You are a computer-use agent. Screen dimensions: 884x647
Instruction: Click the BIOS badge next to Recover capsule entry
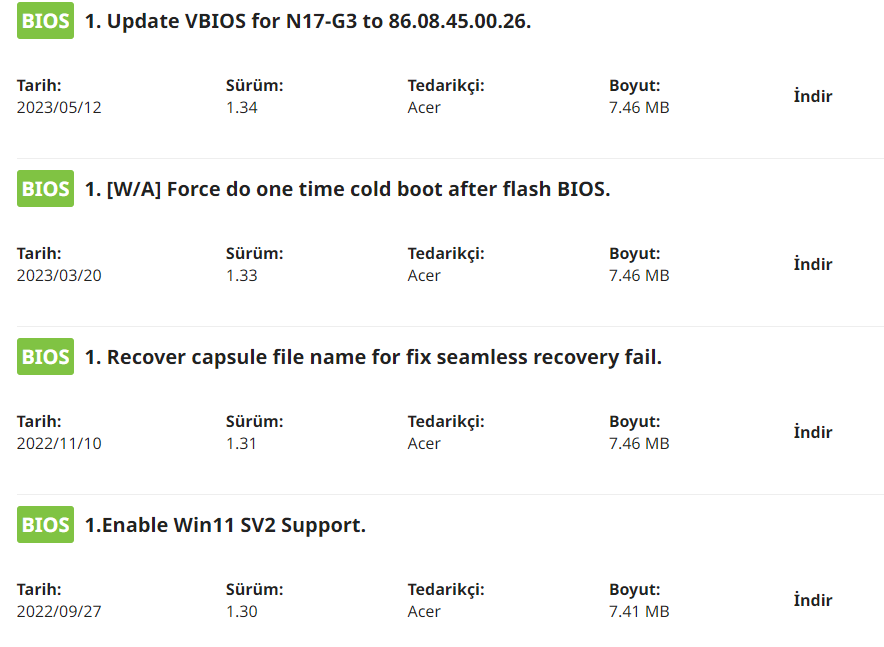point(45,357)
